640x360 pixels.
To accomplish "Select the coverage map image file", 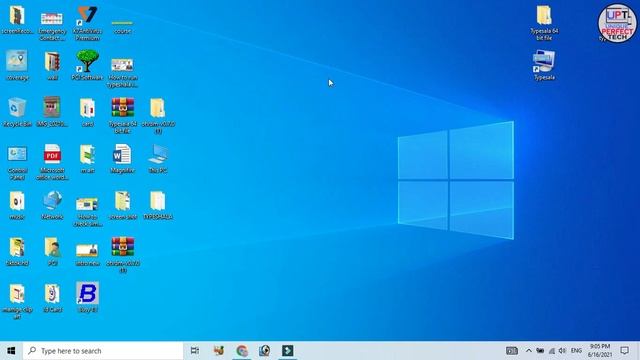I will tap(17, 65).
